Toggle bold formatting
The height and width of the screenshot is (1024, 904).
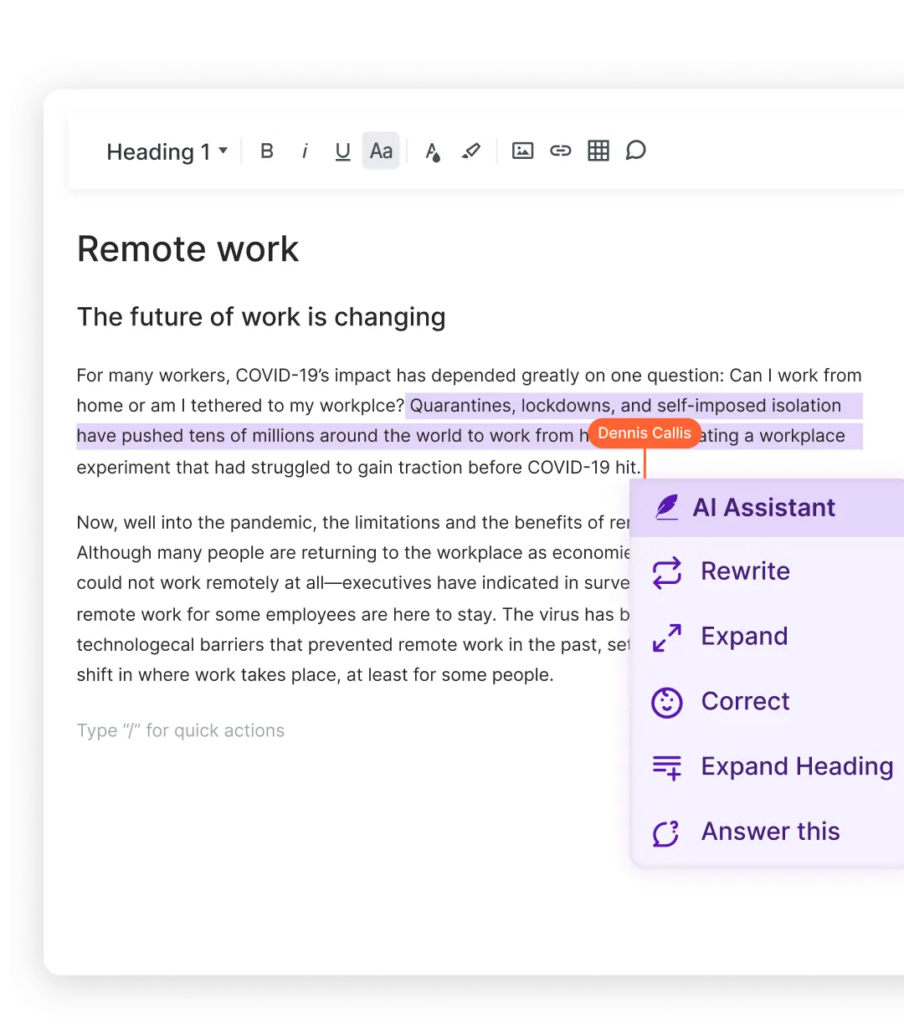pyautogui.click(x=267, y=151)
